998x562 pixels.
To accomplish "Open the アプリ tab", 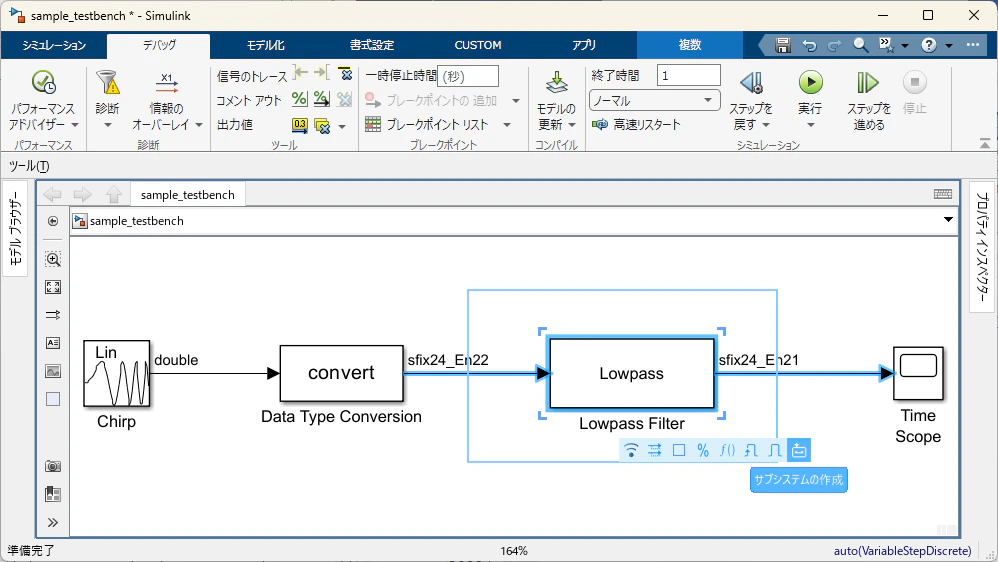I will pos(584,45).
